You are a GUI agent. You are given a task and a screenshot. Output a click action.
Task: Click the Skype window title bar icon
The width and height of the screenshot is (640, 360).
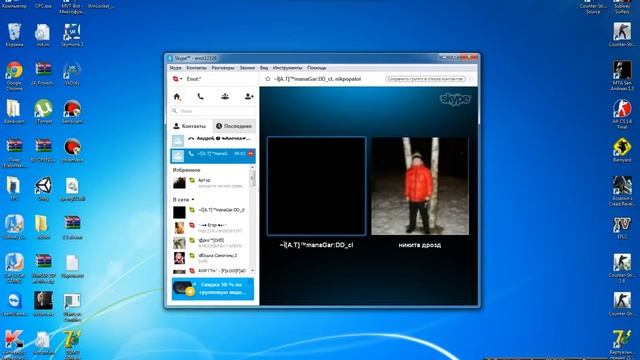coord(170,58)
